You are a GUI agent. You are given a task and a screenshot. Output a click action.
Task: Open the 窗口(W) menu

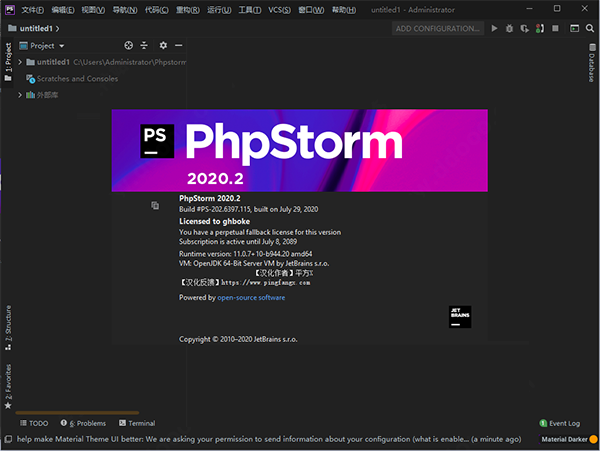point(311,10)
